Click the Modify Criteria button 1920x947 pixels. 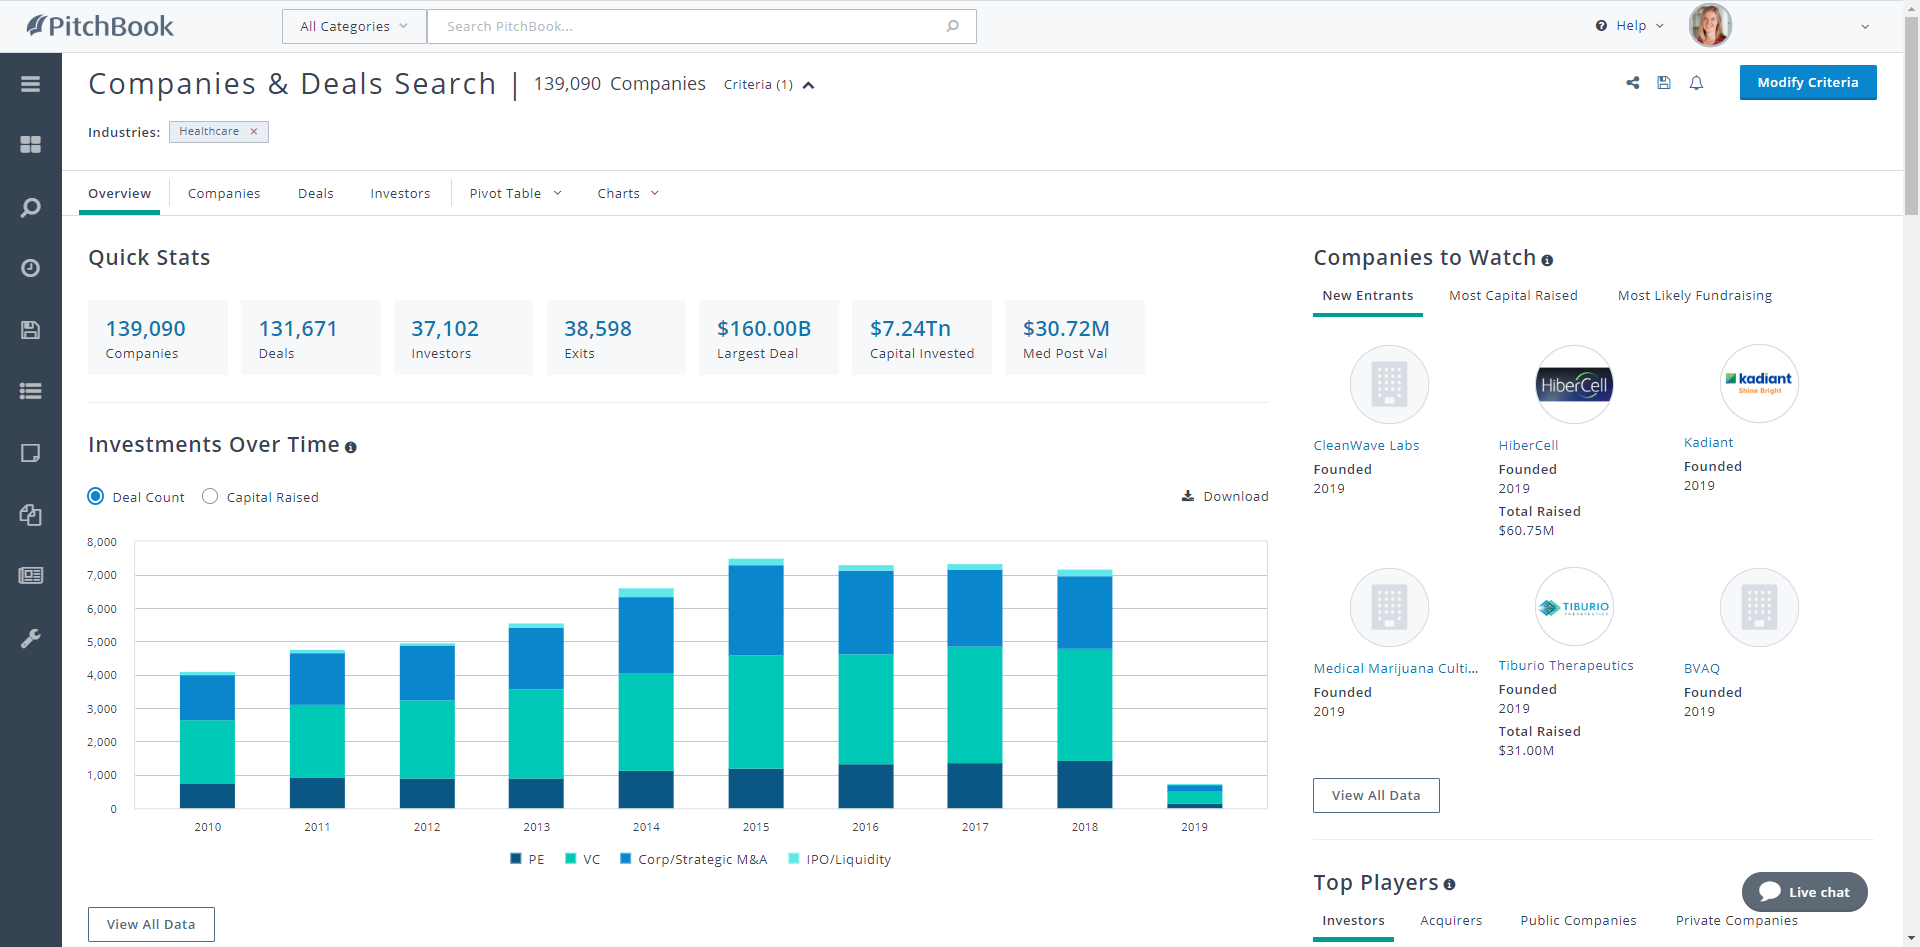1807,83
